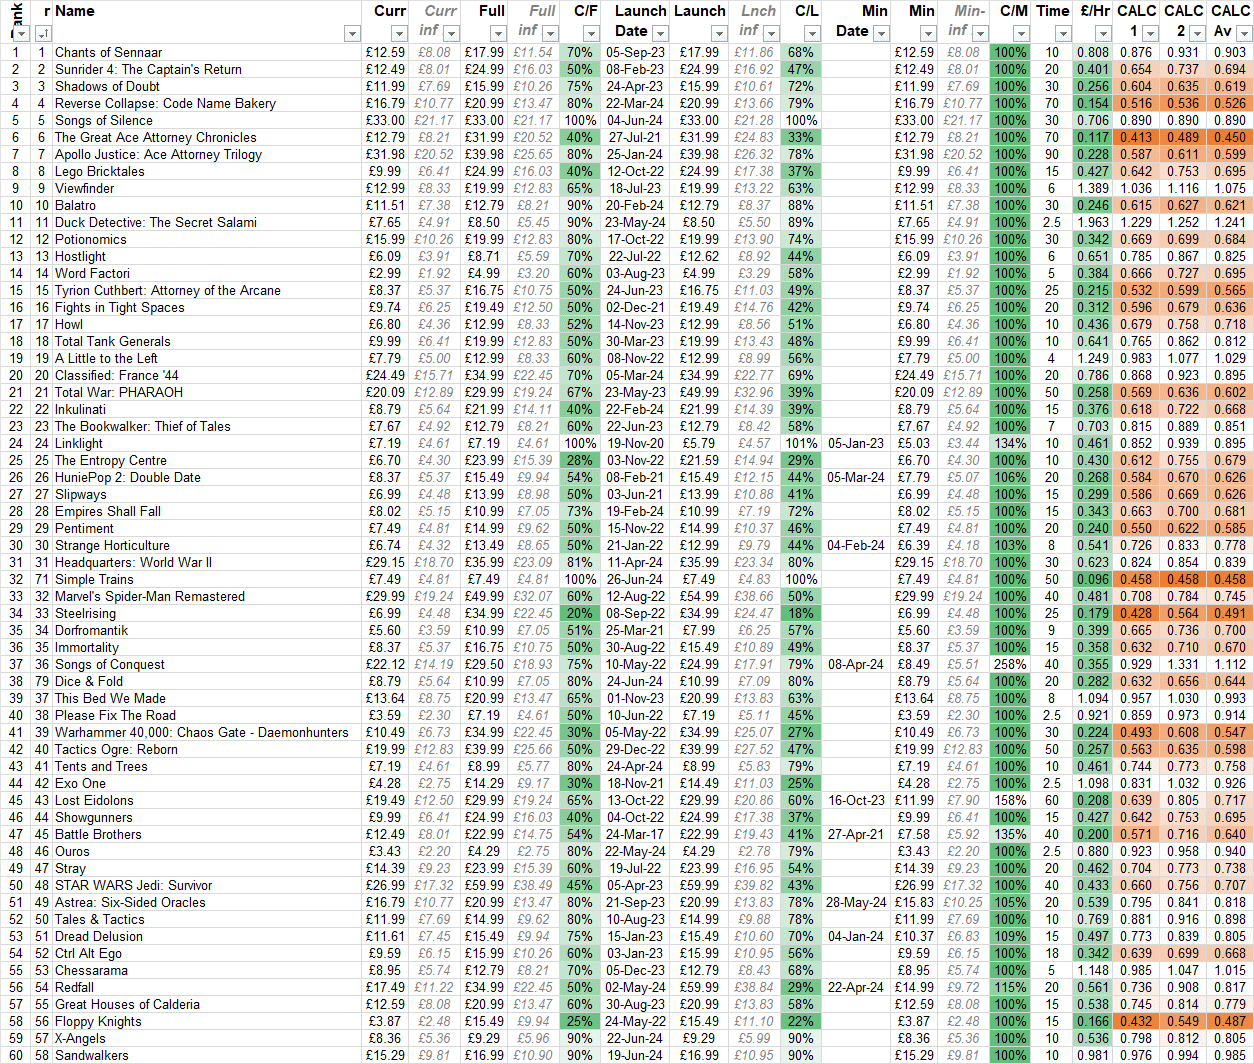1254x1064 pixels.
Task: Select 'STAR WARS Jedi: Survivor' name cell
Action: [207, 885]
